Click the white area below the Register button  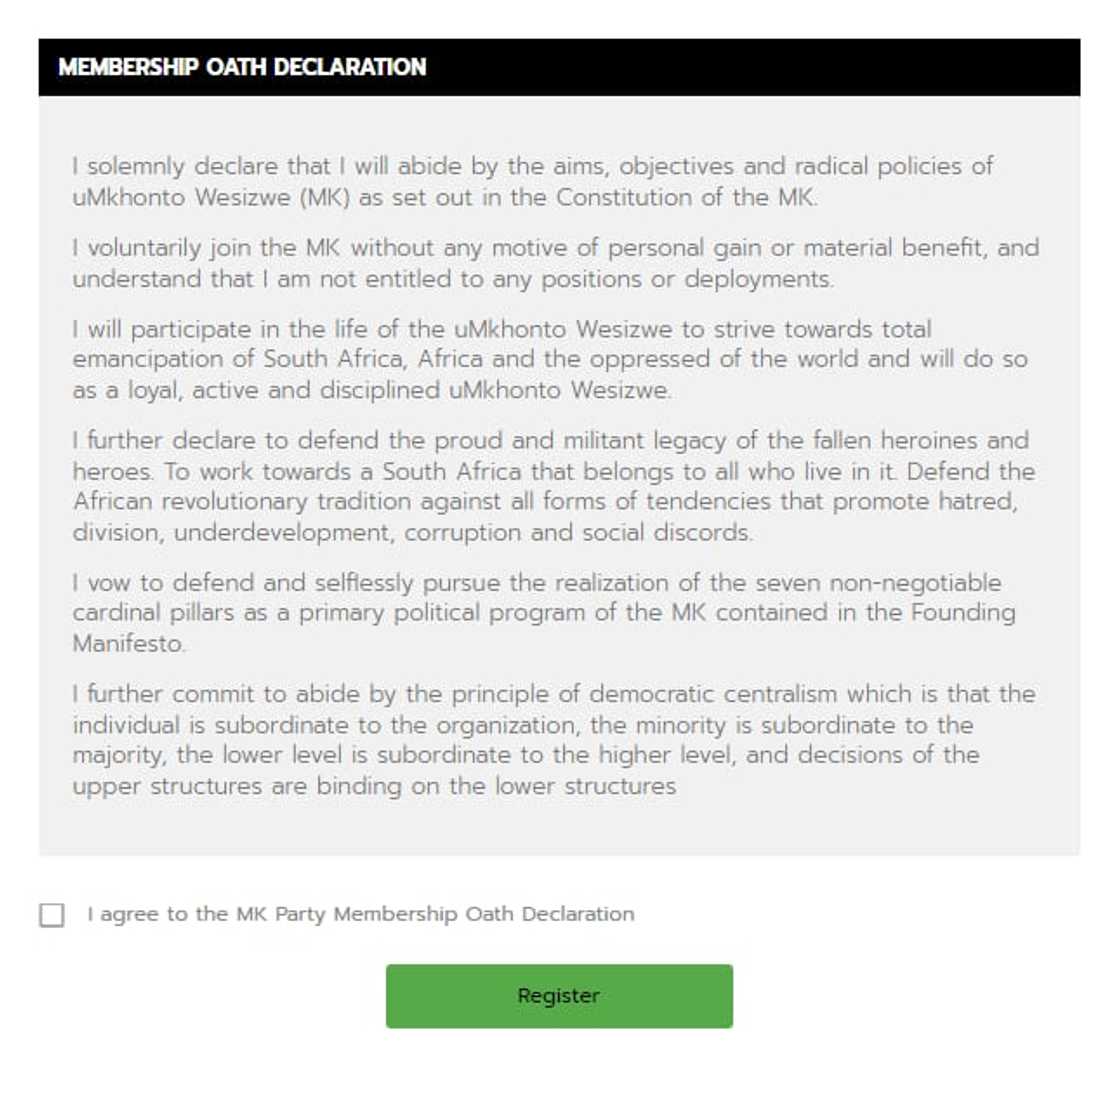coord(559,1065)
